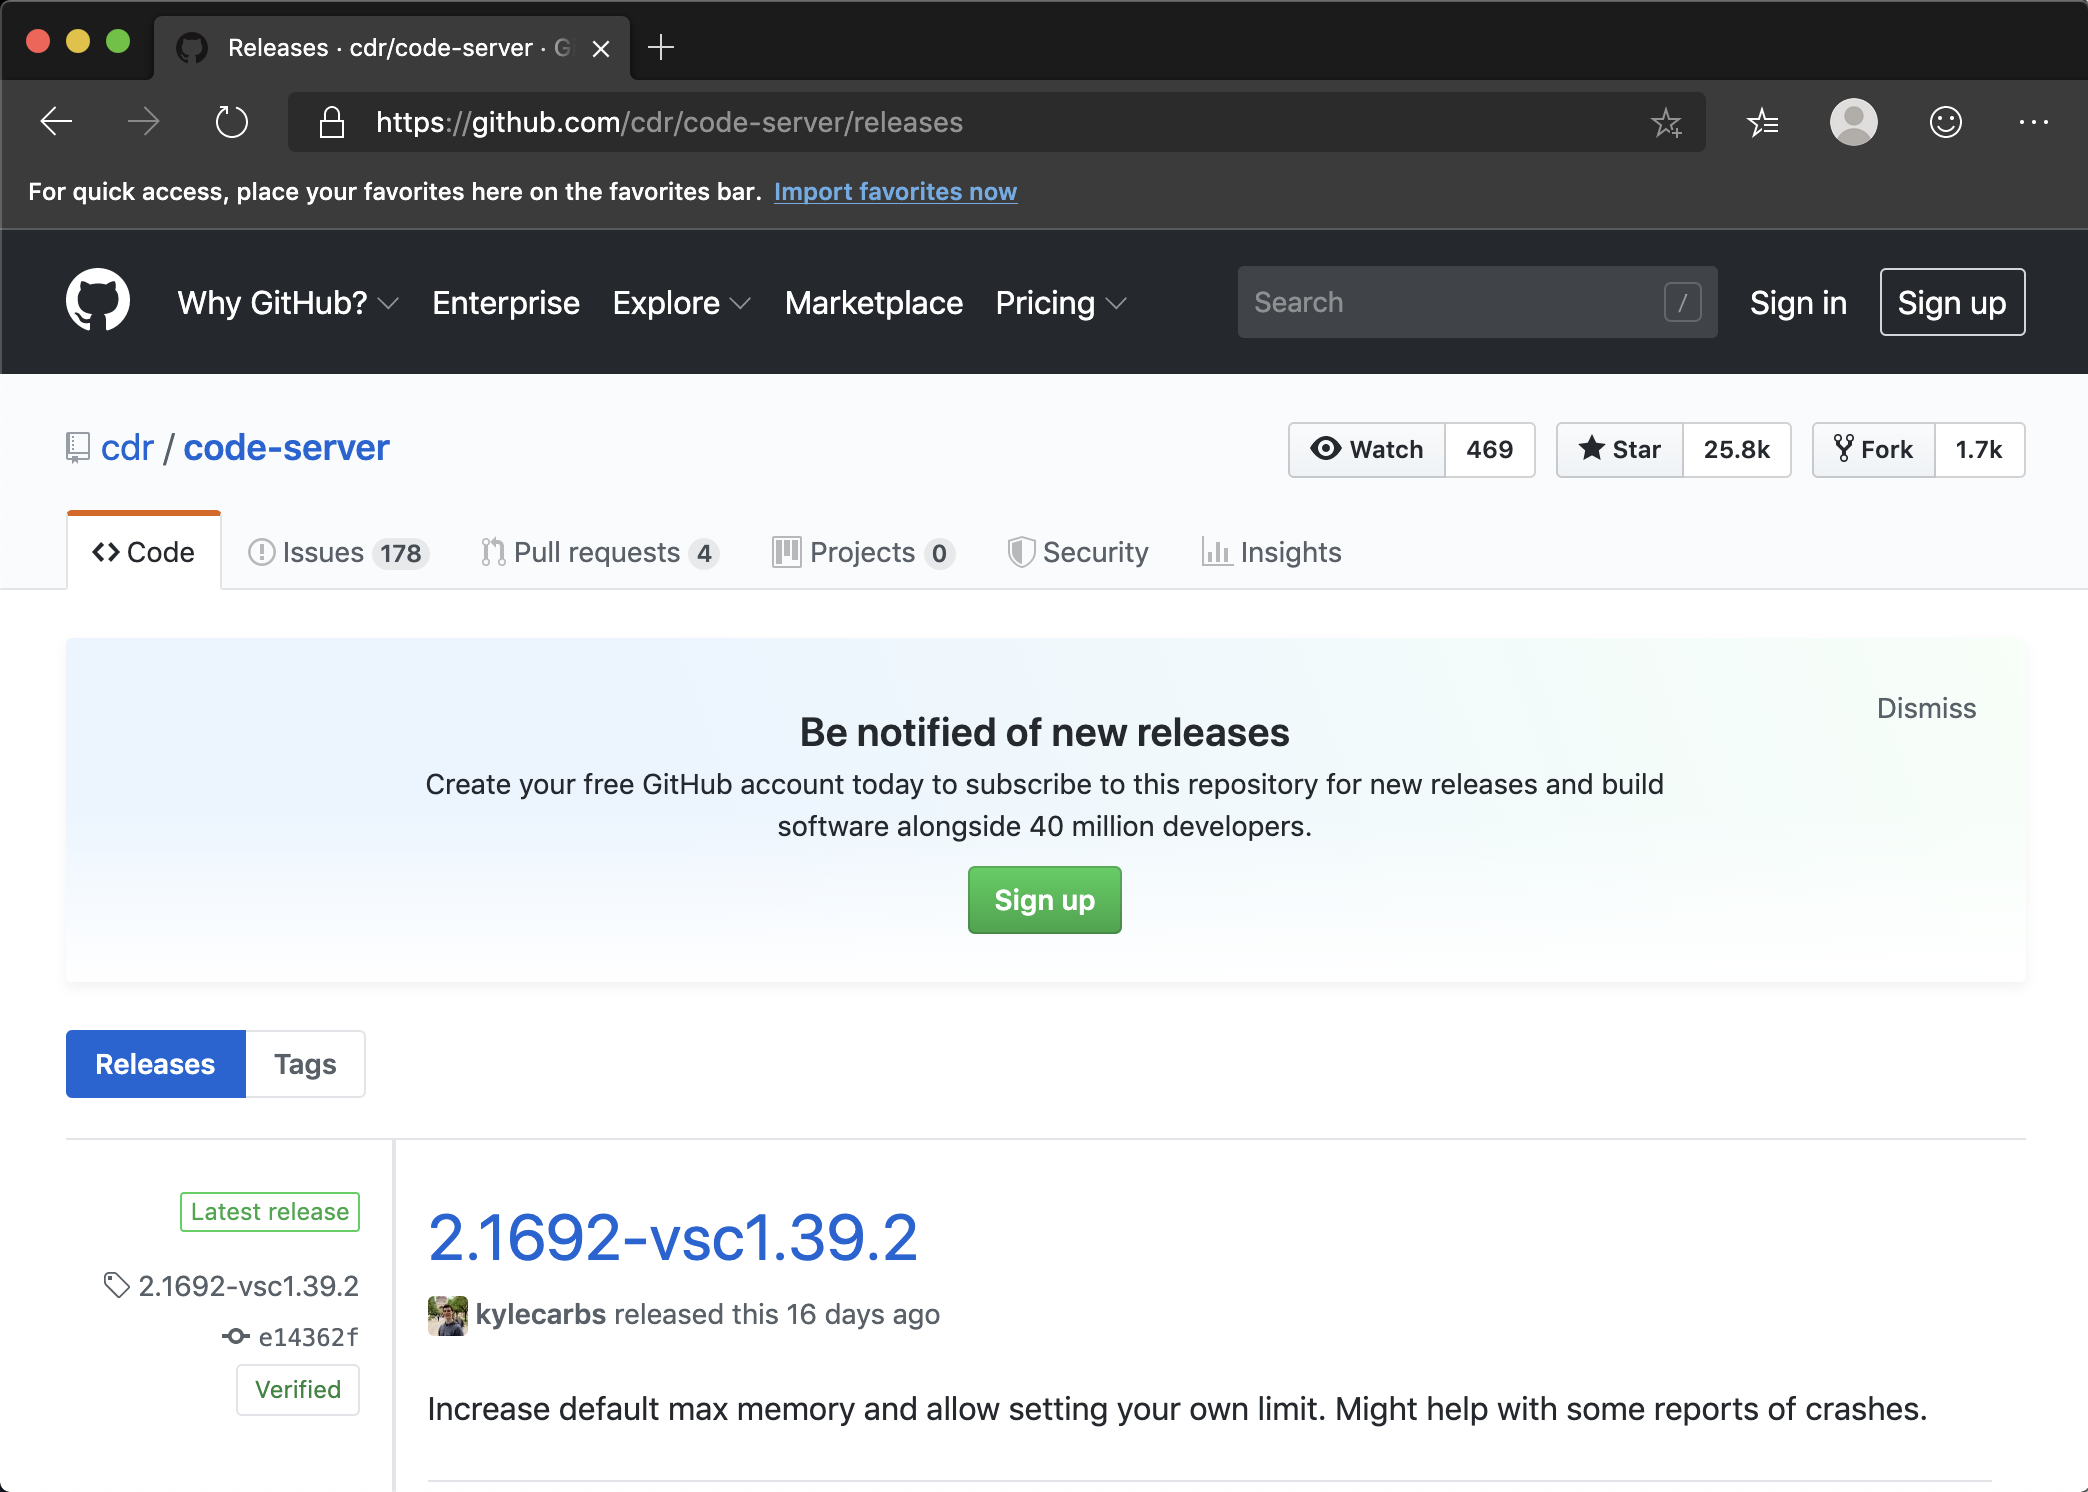Click the repository book icon
The width and height of the screenshot is (2088, 1492).
coord(78,447)
